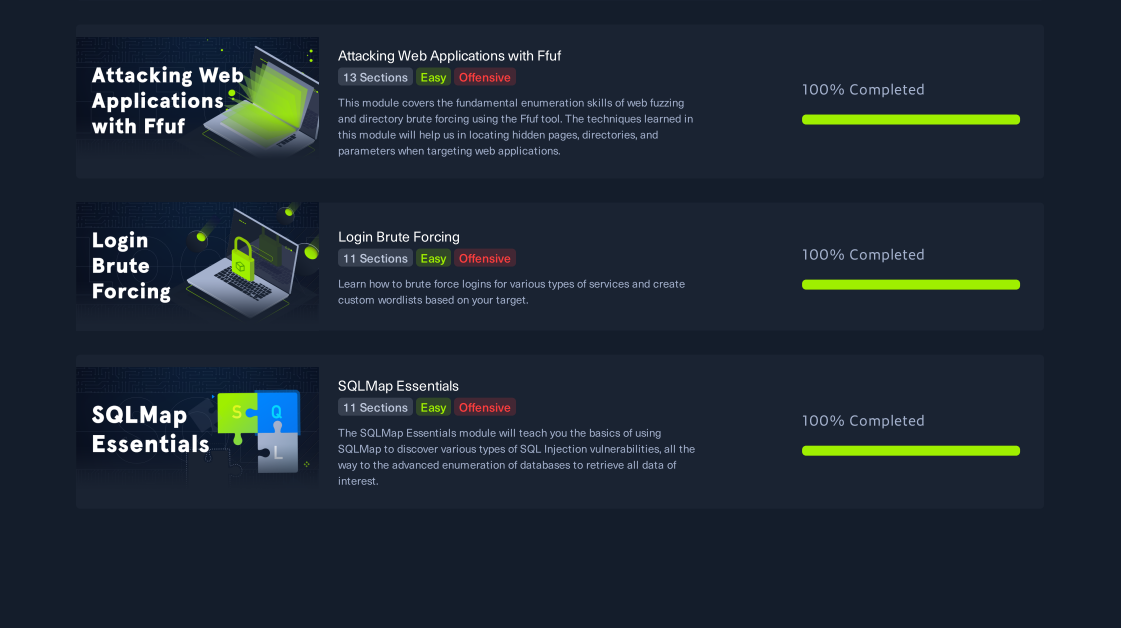Click the Ffuf module's green progress bar
The image size is (1121, 628).
(x=911, y=119)
